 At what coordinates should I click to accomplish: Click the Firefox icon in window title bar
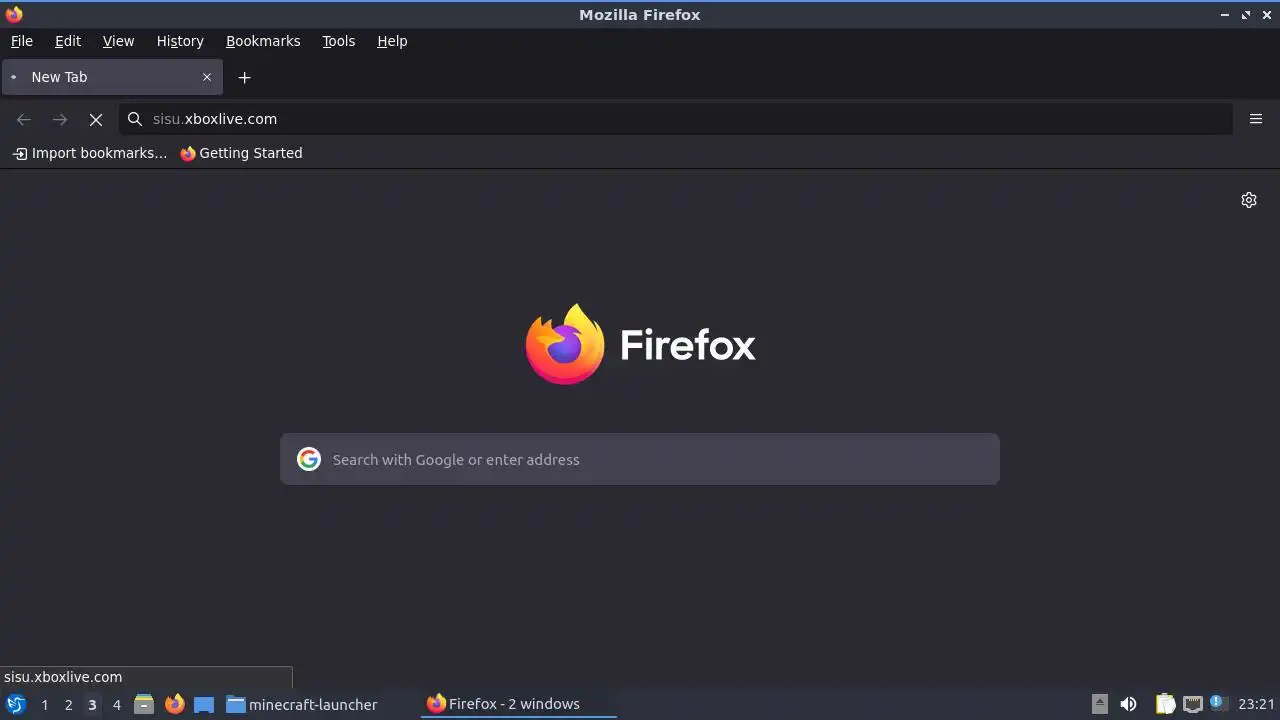[x=13, y=14]
